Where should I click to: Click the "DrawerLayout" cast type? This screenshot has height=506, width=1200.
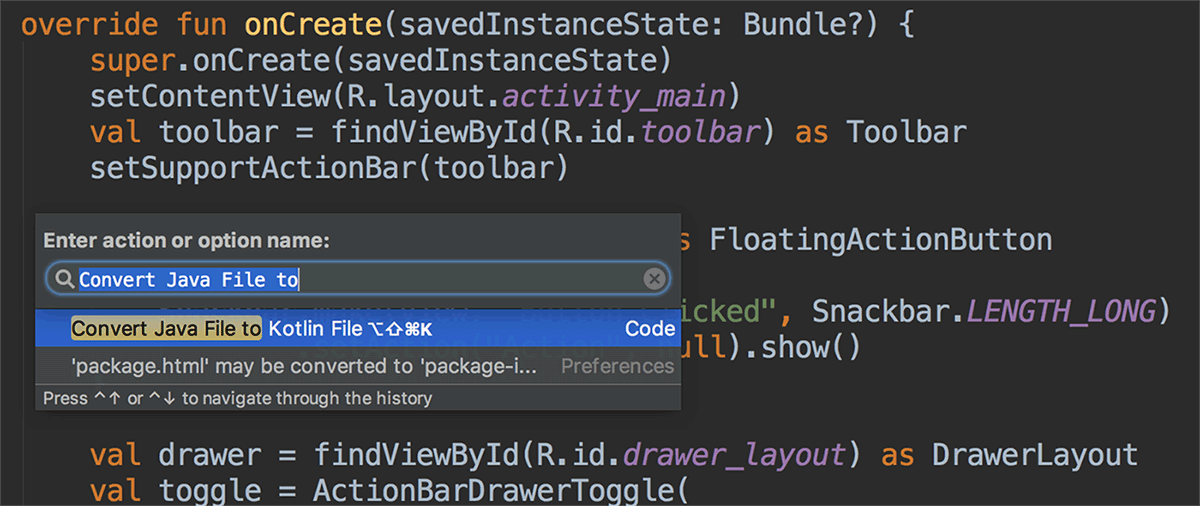tap(1034, 456)
